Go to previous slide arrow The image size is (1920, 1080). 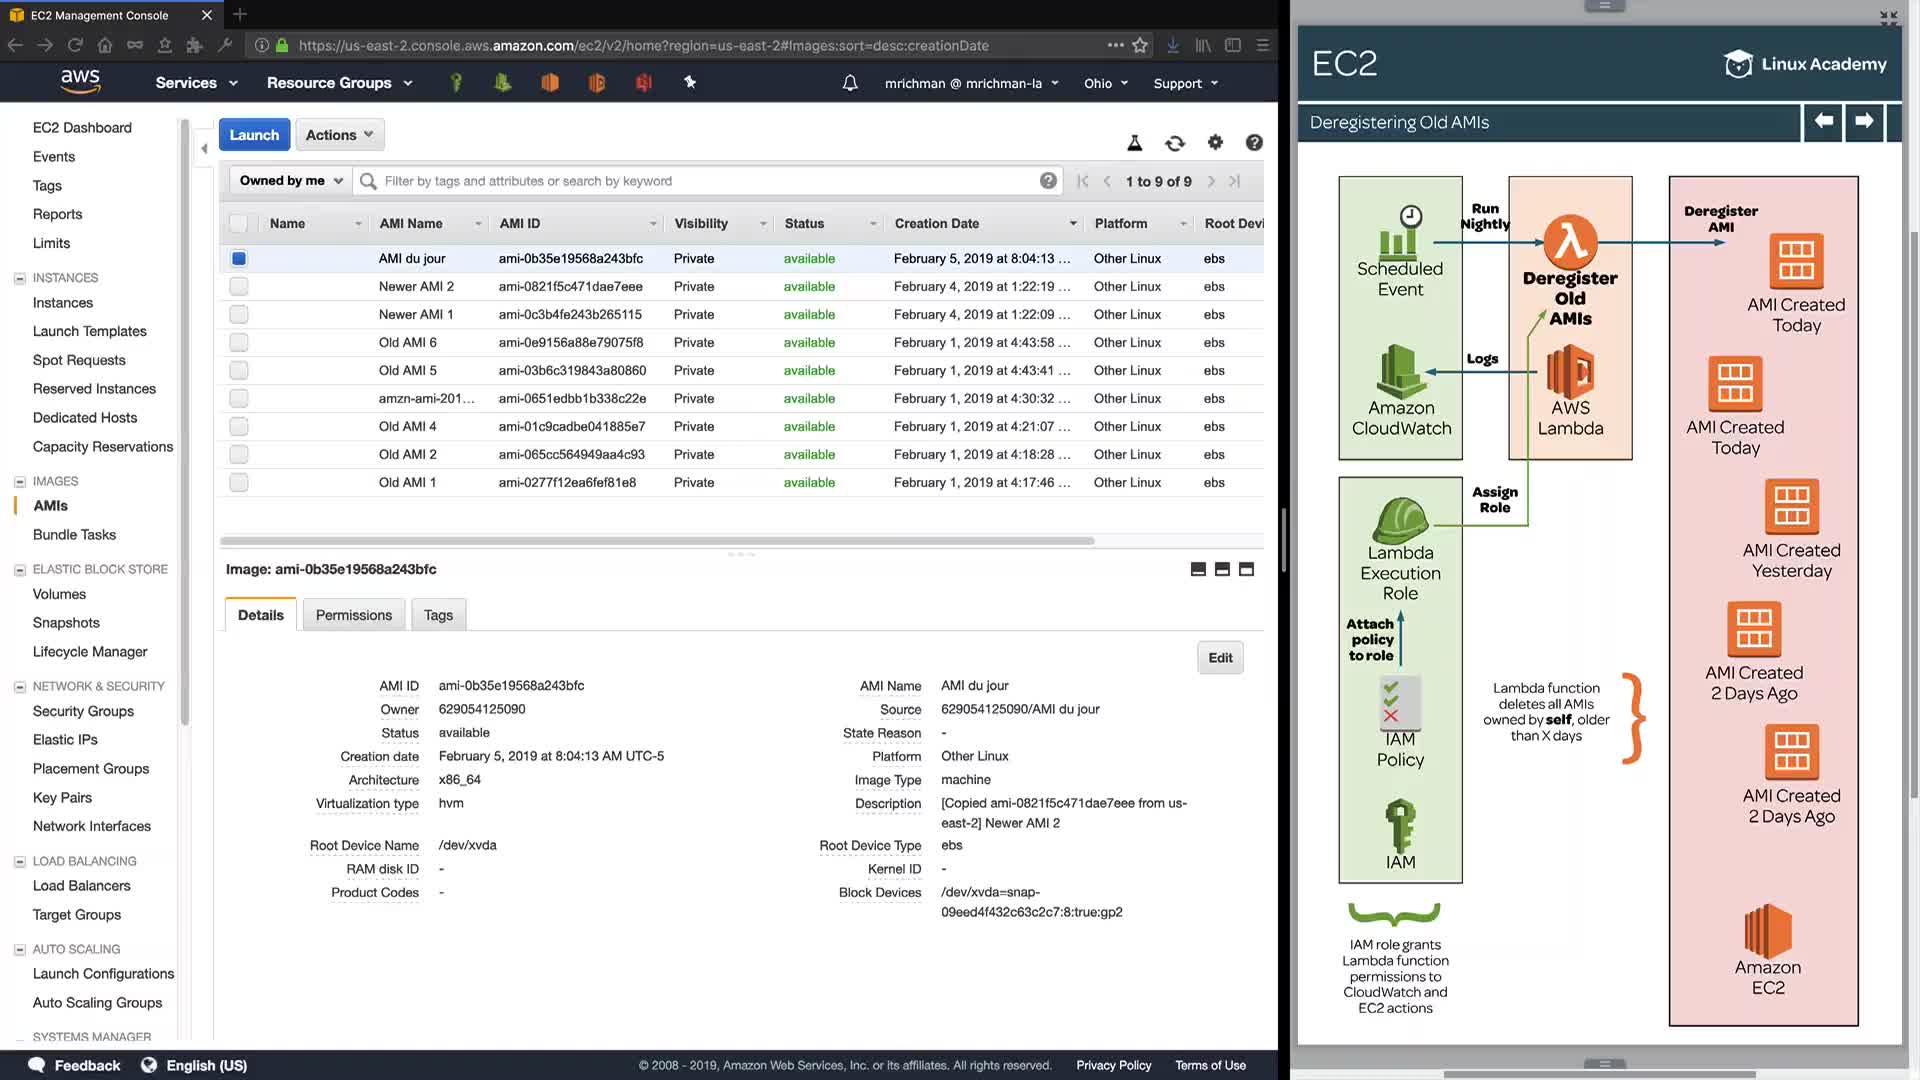click(1824, 122)
